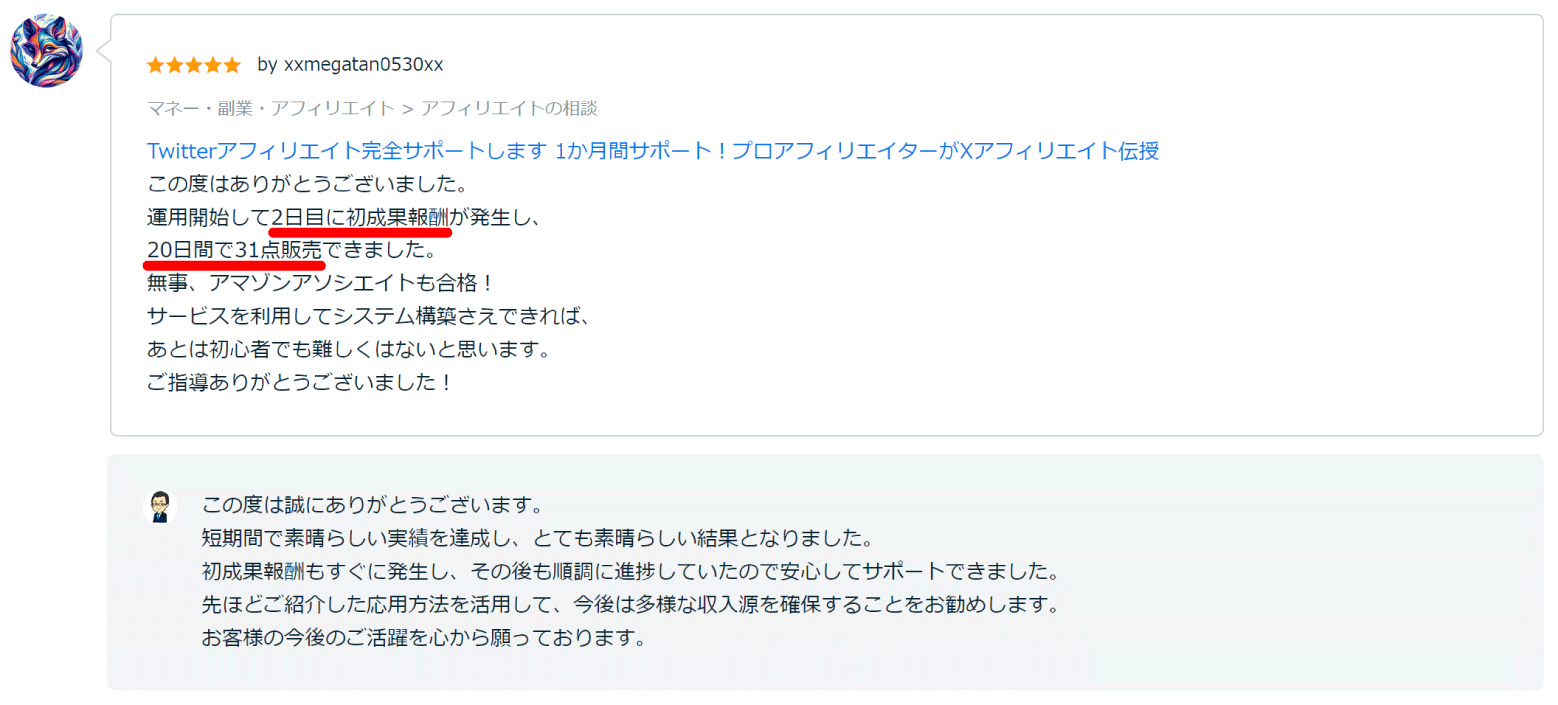
Task: Click the seller reply's first line この度は誠にありがとうございます。
Action: tap(371, 504)
